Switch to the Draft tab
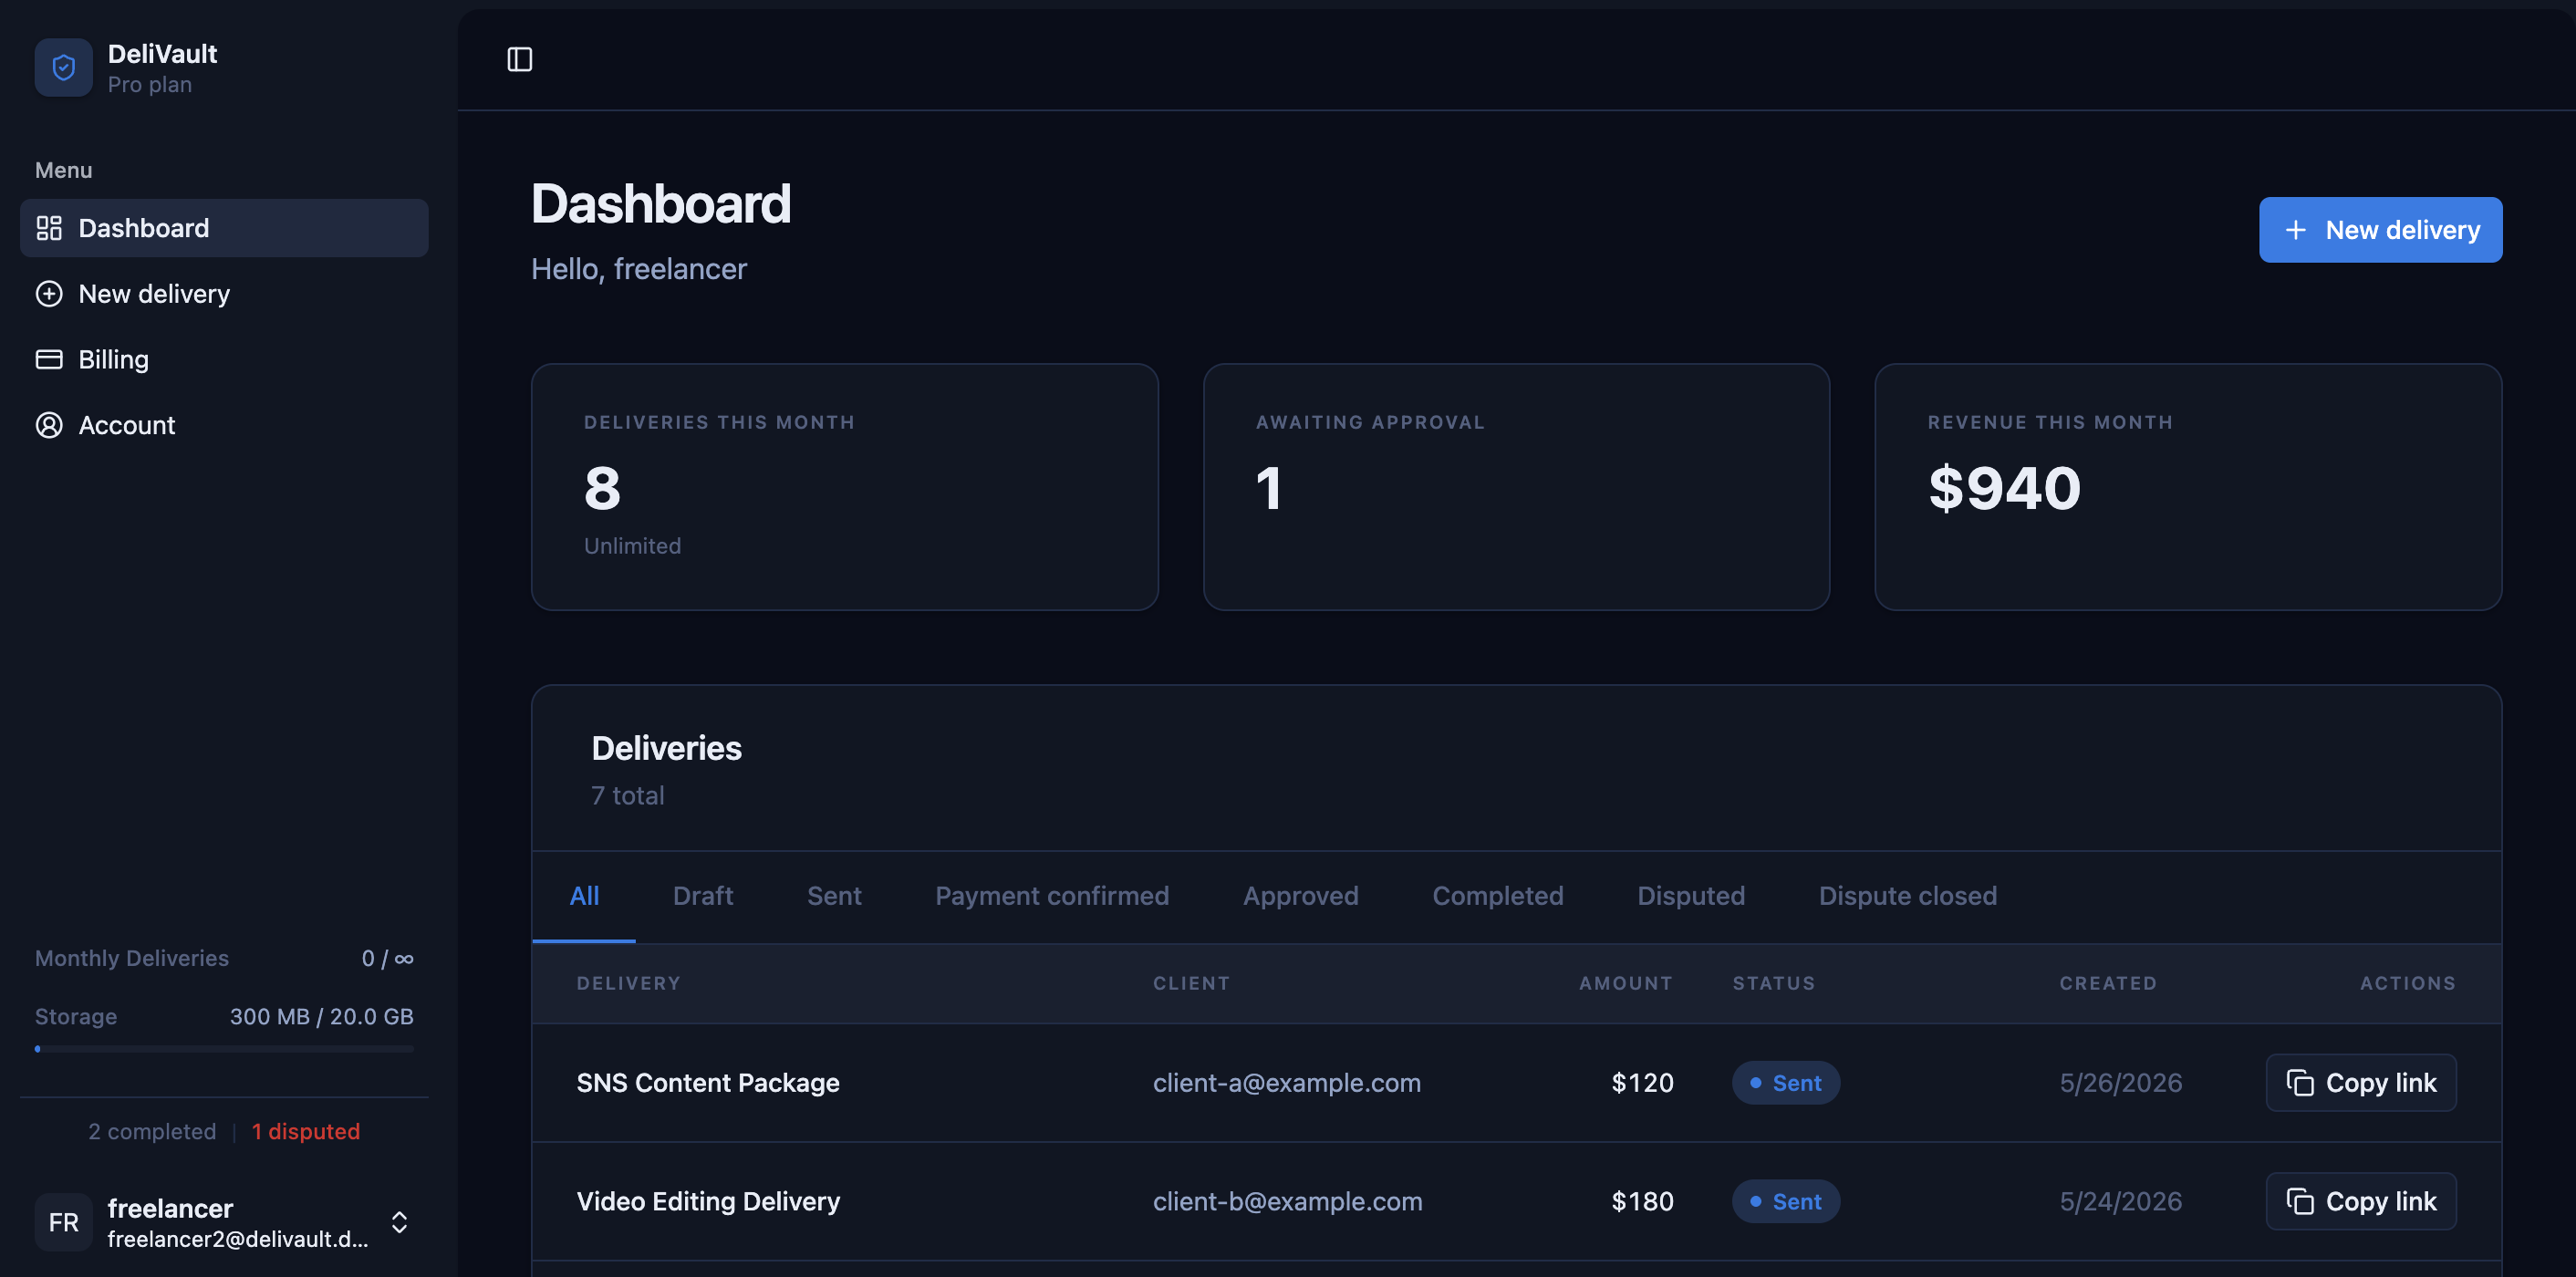Viewport: 2576px width, 1277px height. tap(703, 896)
